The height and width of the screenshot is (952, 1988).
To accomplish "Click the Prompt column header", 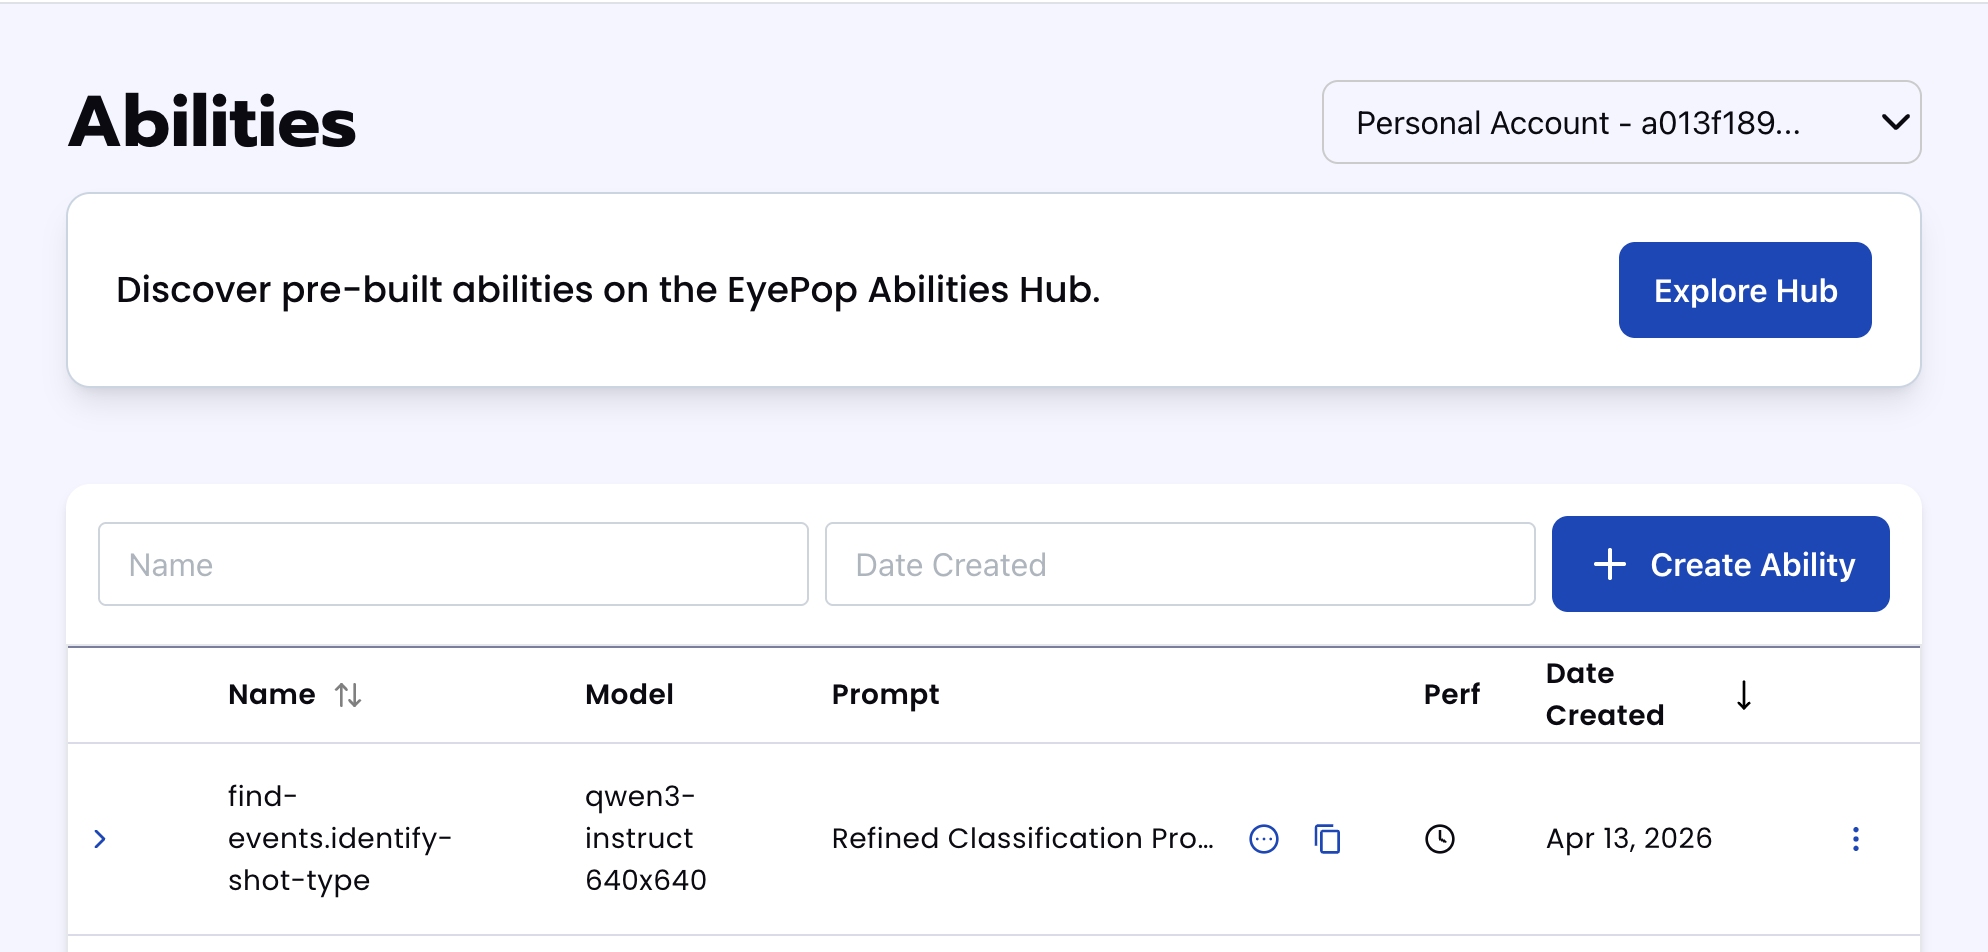I will [x=885, y=695].
